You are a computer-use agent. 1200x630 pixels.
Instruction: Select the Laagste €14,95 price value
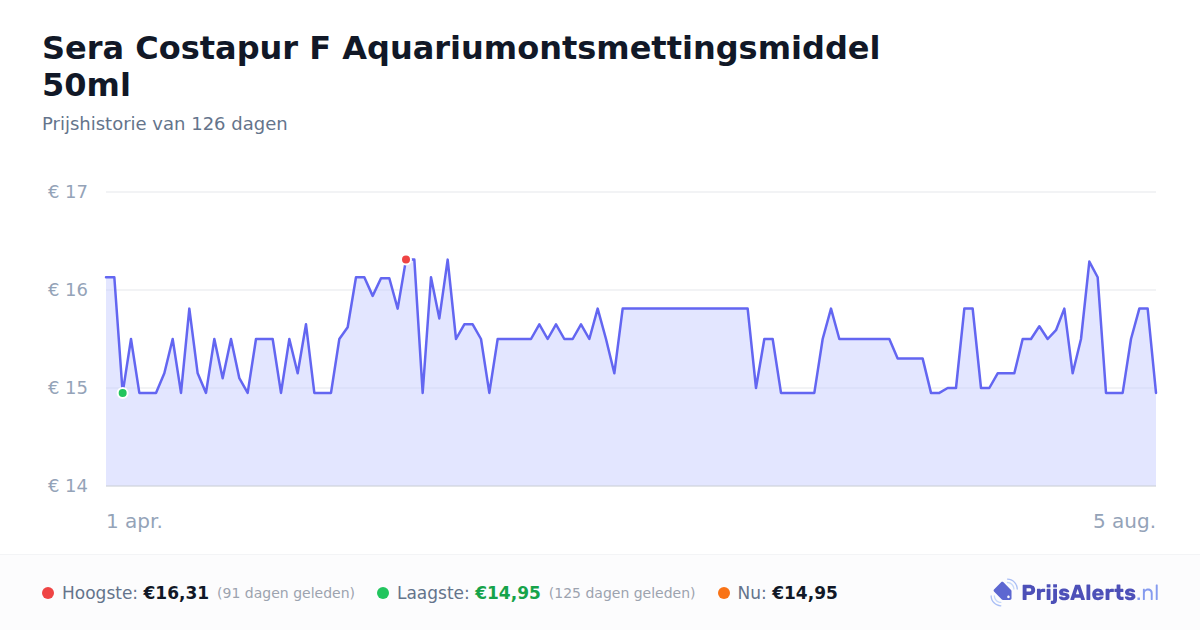click(507, 593)
